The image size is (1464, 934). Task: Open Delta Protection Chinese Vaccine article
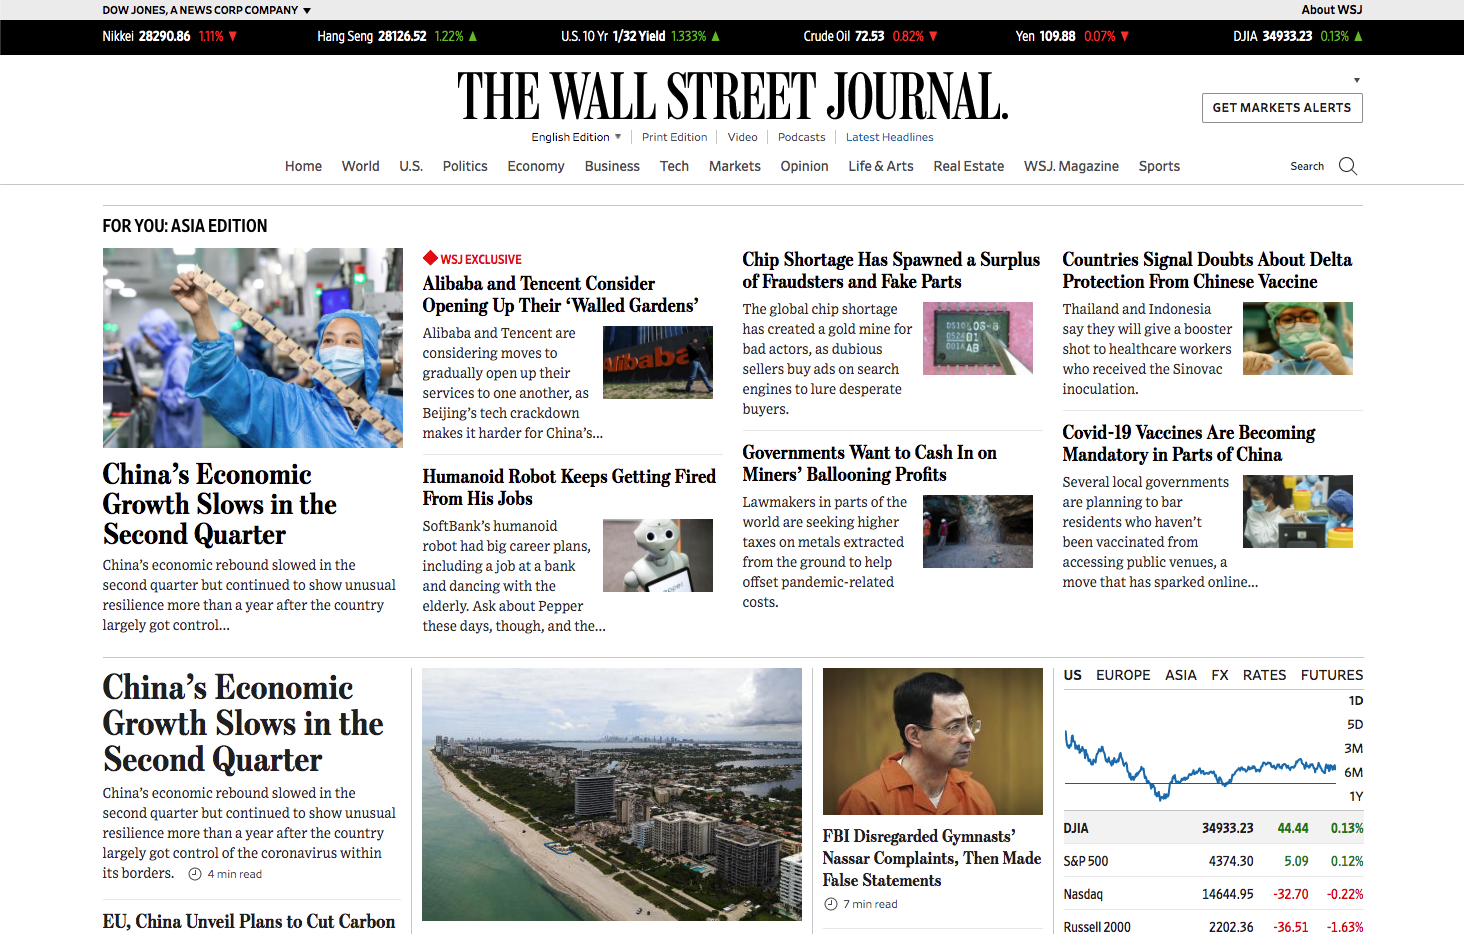click(1207, 270)
